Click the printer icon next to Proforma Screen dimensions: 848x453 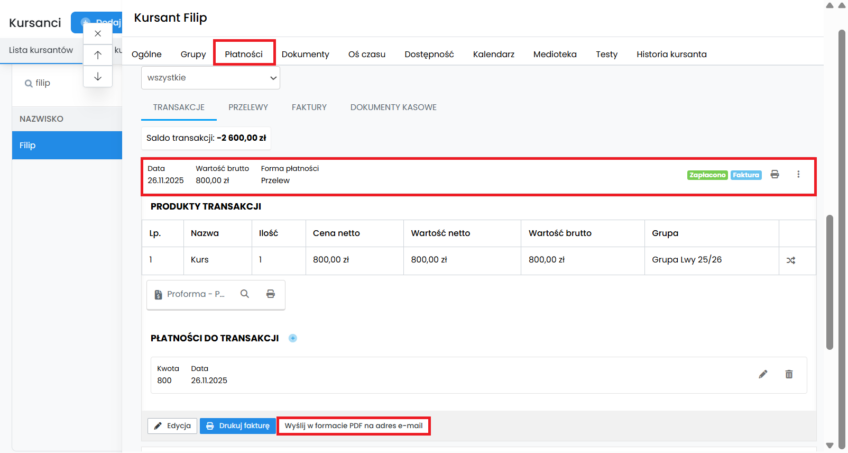[x=270, y=294]
